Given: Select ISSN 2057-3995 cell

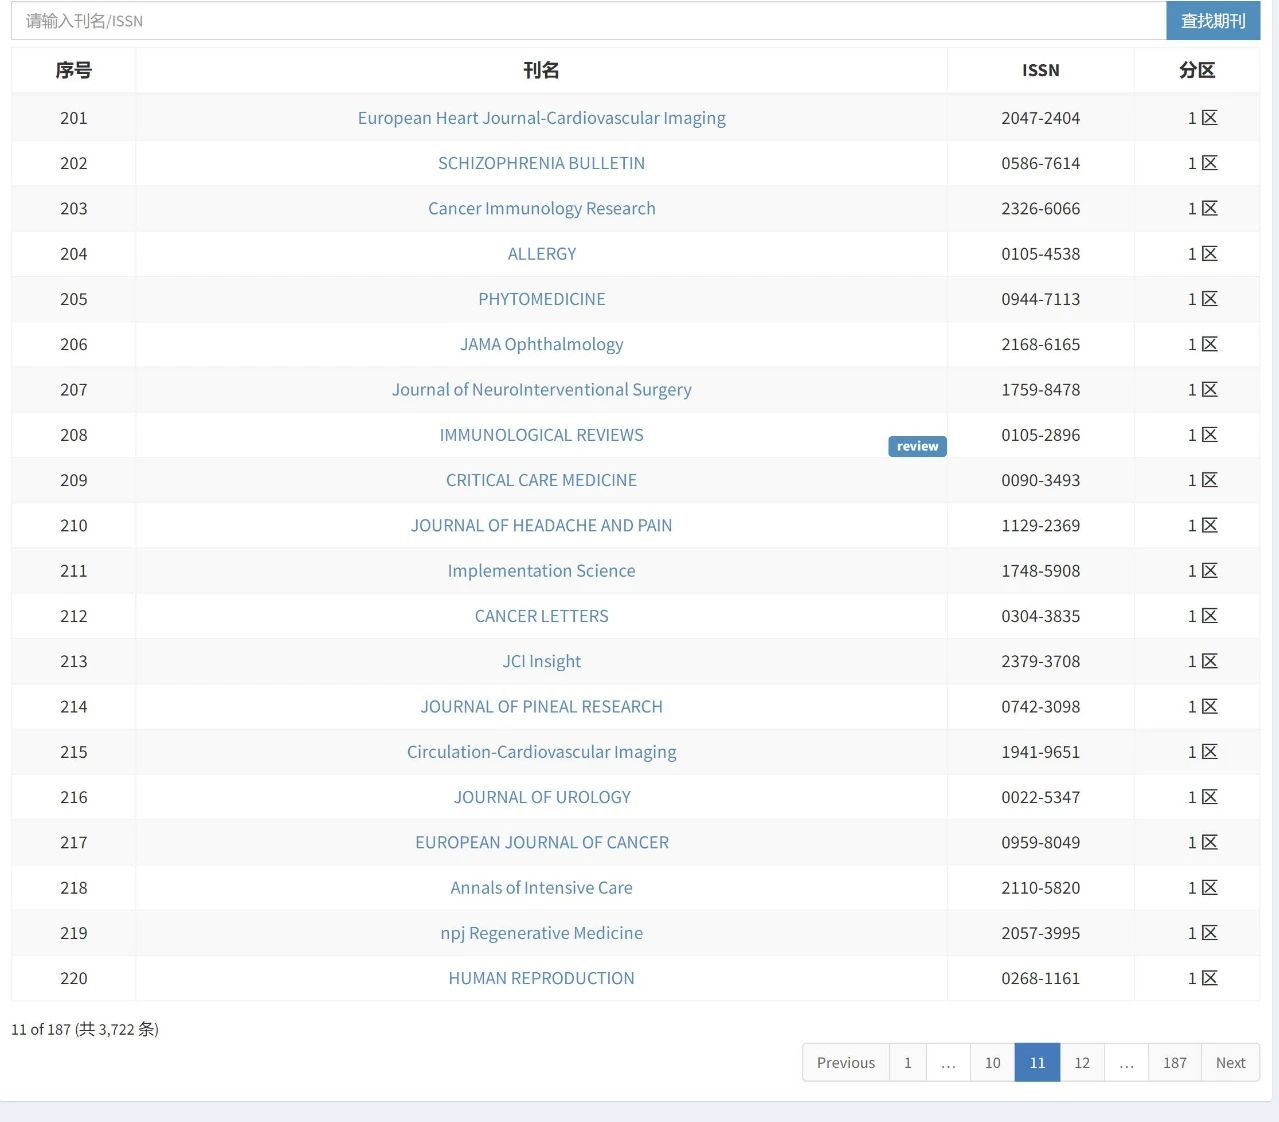Looking at the screenshot, I should [x=1041, y=933].
